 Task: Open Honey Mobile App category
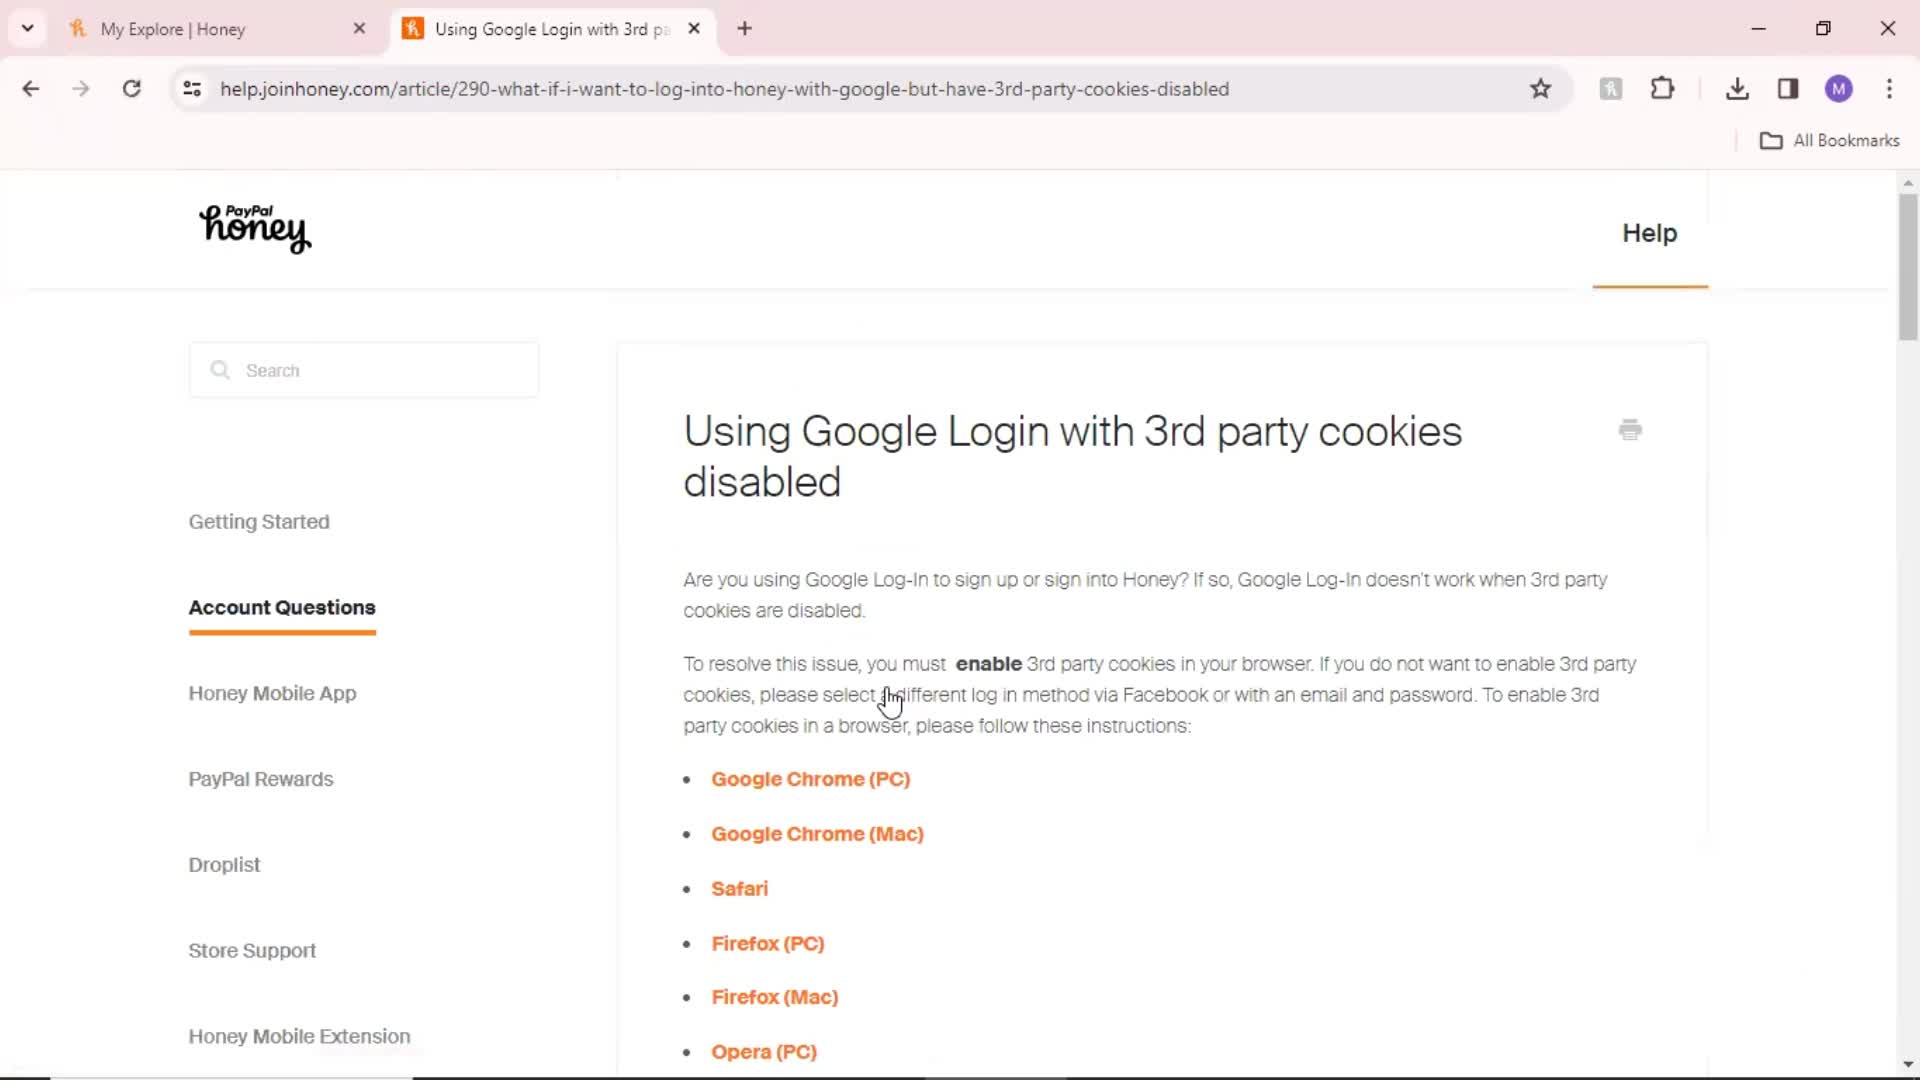coord(272,694)
